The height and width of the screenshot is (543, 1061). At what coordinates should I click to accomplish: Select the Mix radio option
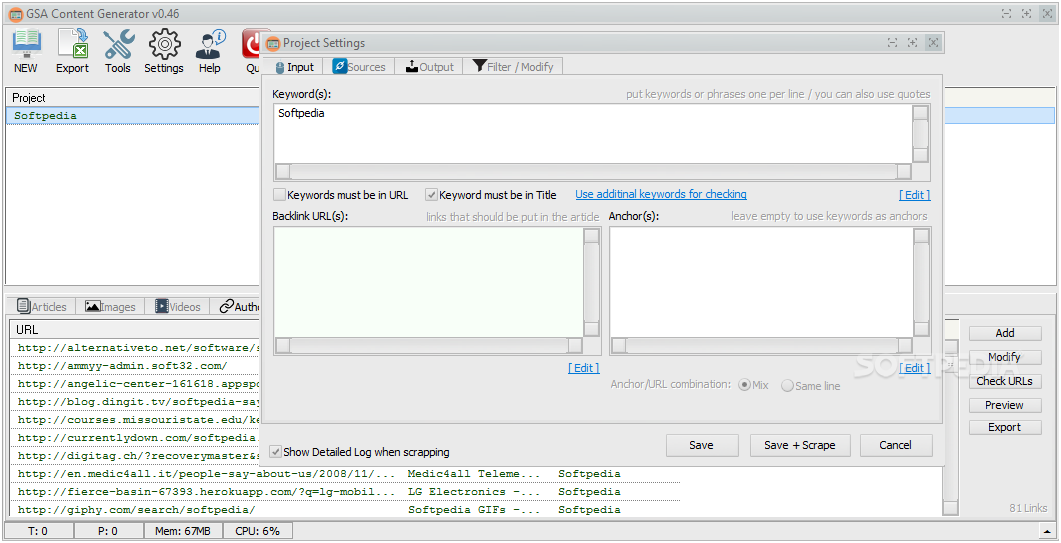point(744,385)
